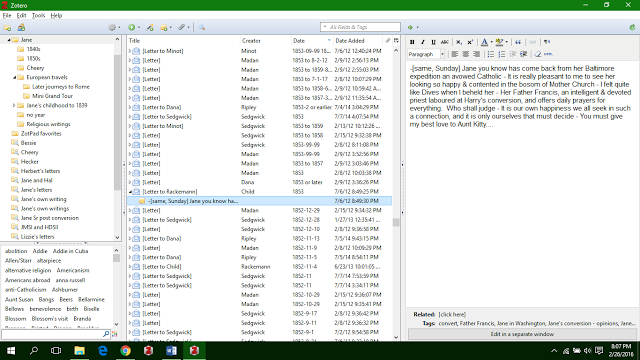640x360 pixels.
Task: Center align note text
Action: (465, 54)
